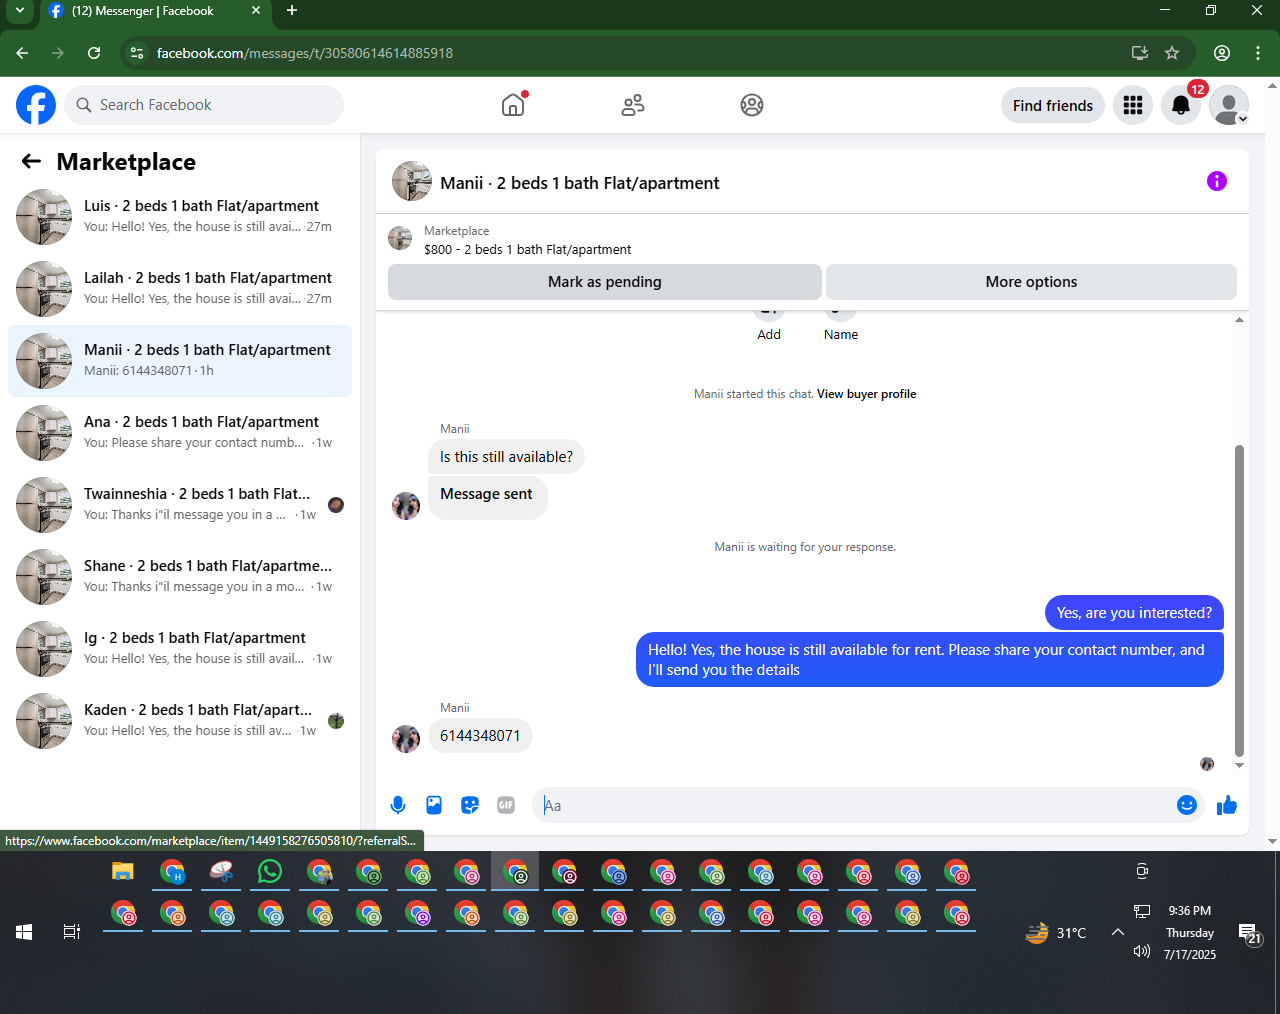1280x1014 pixels.
Task: Focus the Search Facebook field
Action: pyautogui.click(x=204, y=105)
